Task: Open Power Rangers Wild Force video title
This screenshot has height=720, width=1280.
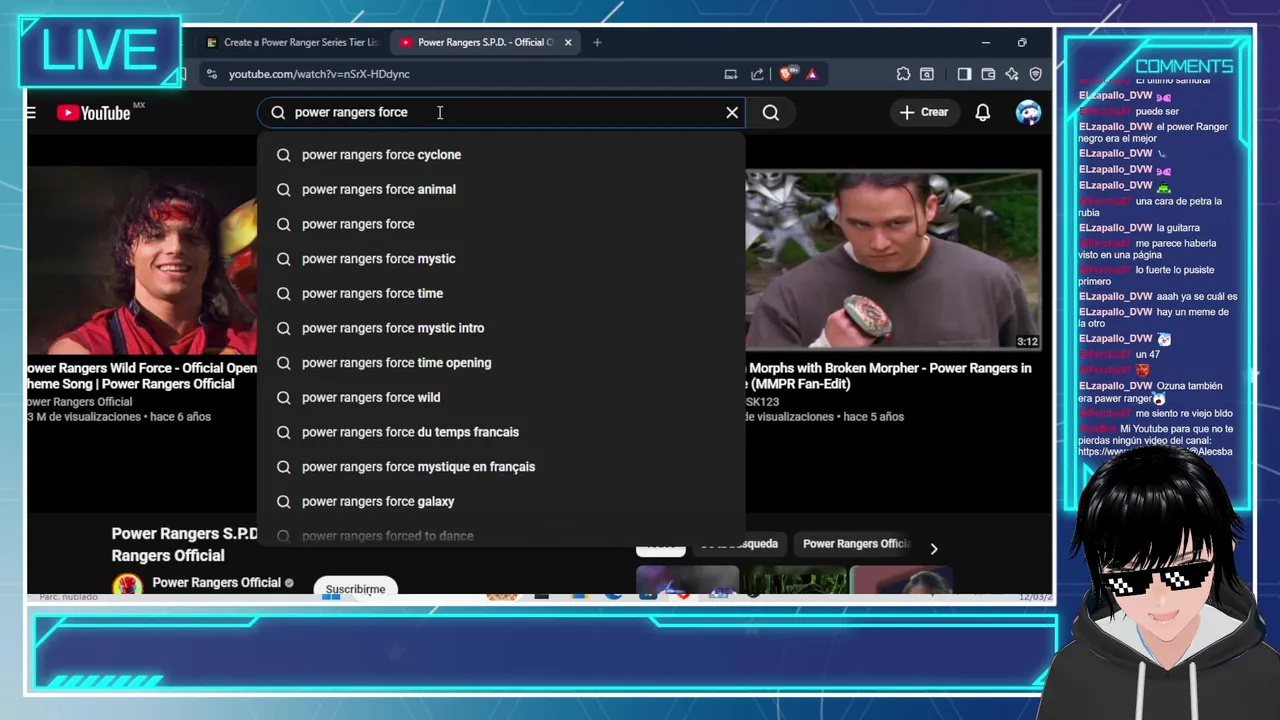Action: pos(141,376)
